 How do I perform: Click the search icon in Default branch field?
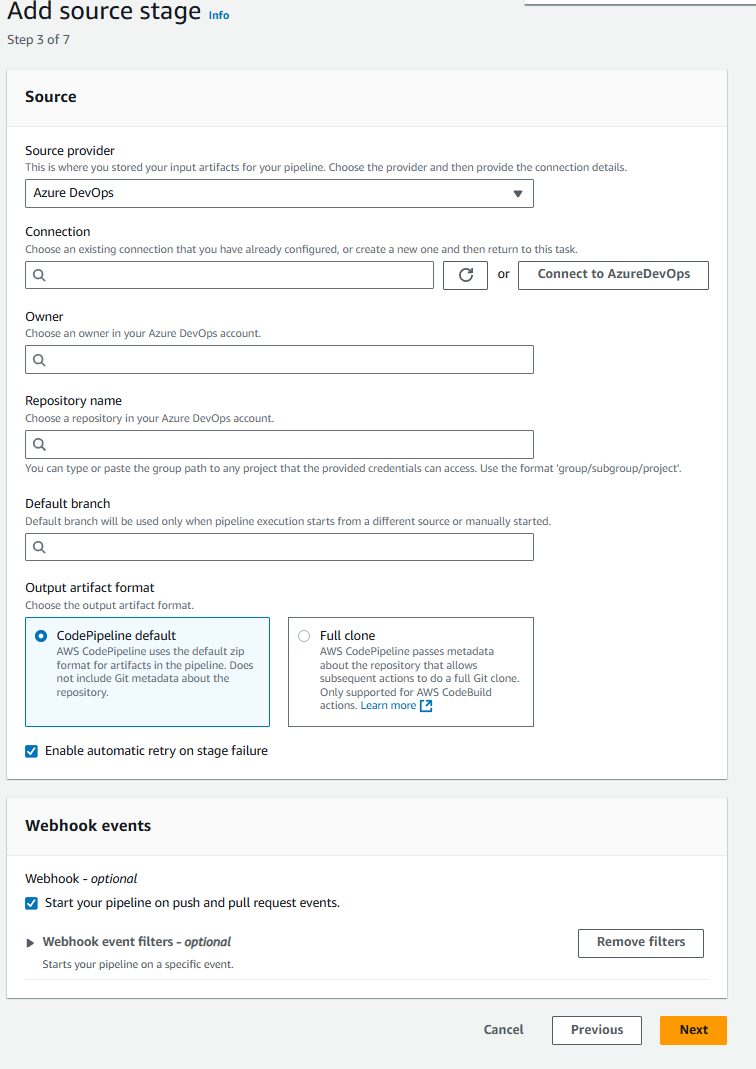pos(38,547)
